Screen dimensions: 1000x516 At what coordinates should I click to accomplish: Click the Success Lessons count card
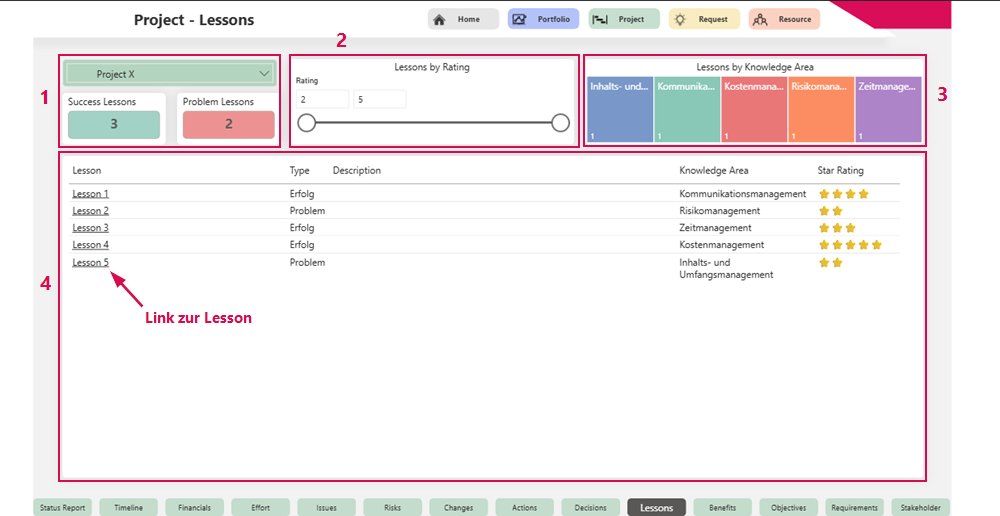113,124
